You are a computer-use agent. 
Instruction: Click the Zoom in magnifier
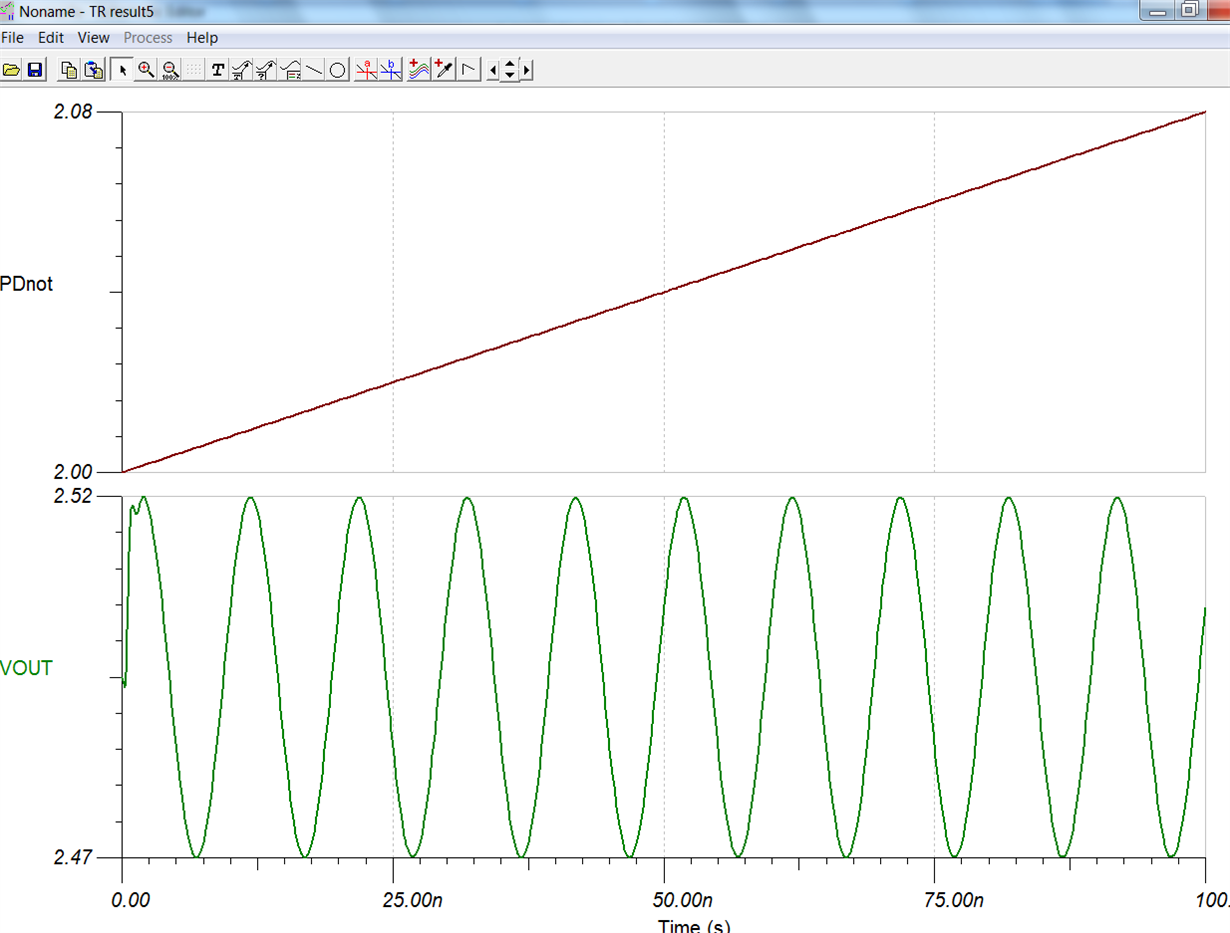pos(146,70)
